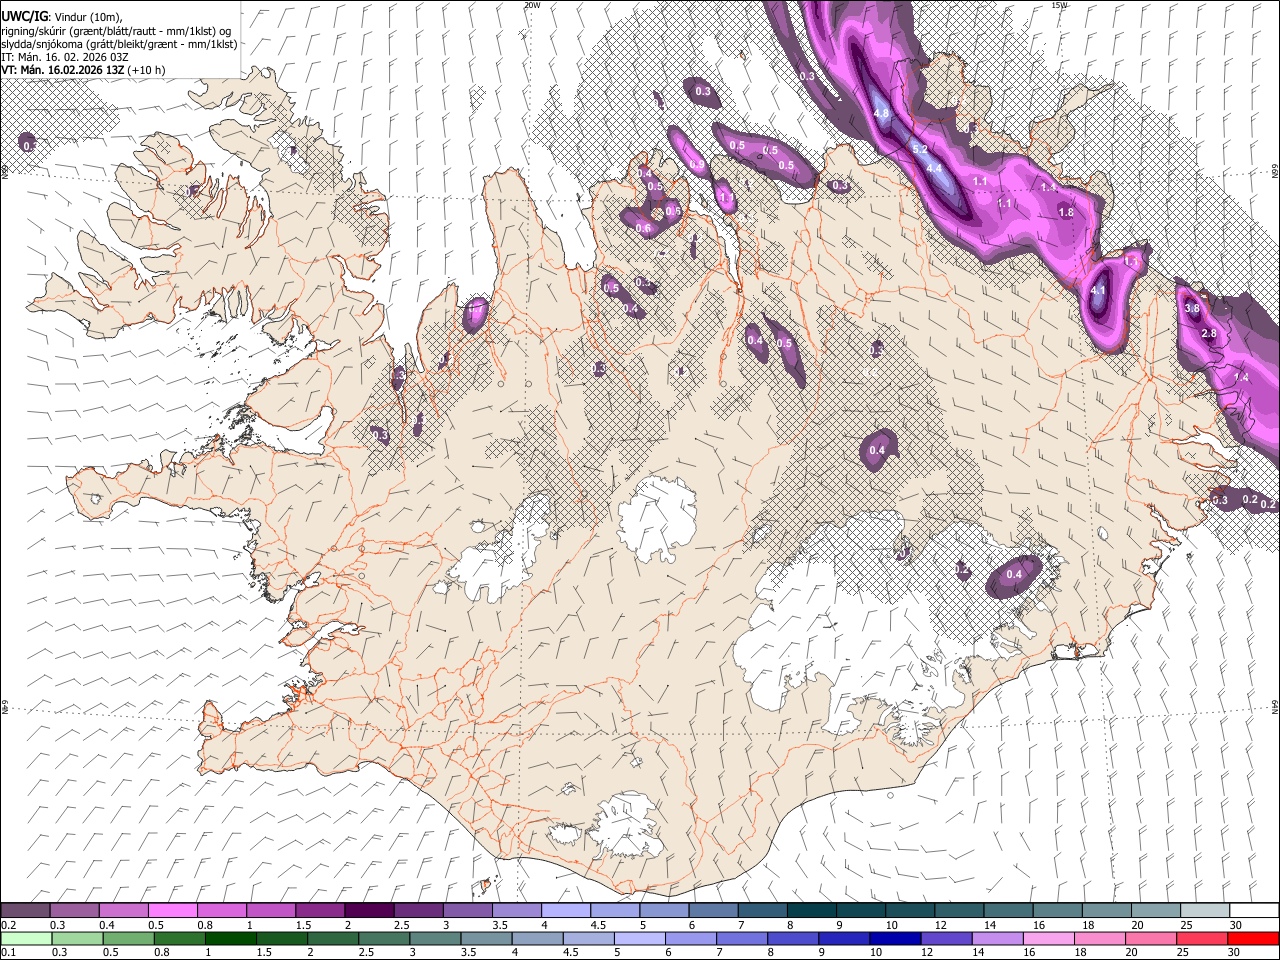Select the snowfall legend swatch labelled 3
This screenshot has height=960, width=1280.
tap(467, 911)
